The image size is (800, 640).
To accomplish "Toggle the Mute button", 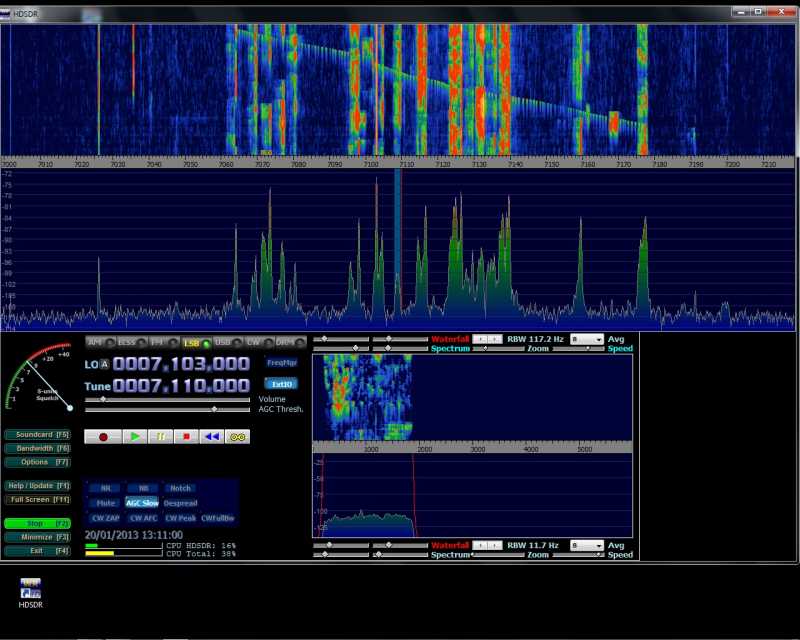I will coord(106,503).
